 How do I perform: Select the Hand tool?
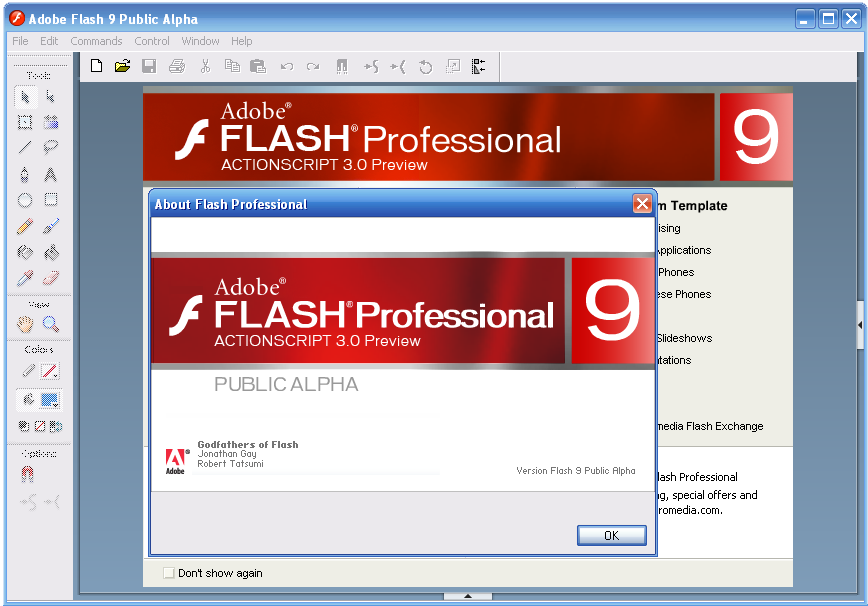[x=25, y=324]
